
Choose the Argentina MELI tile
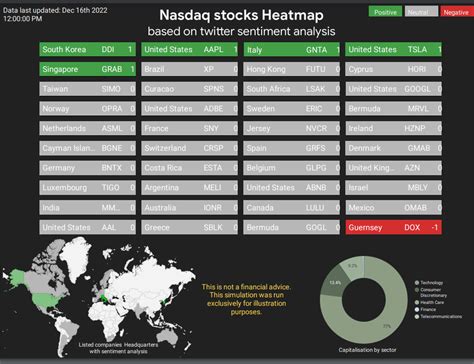point(189,188)
